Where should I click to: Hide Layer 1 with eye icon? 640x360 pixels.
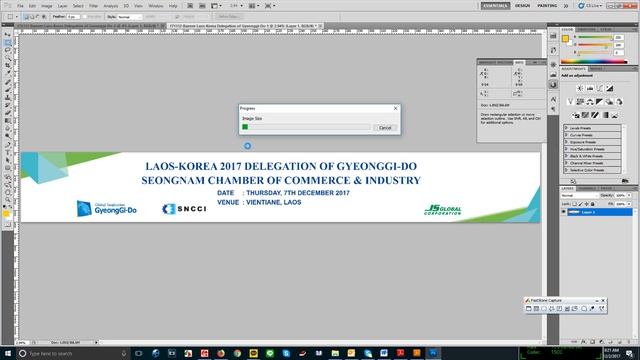click(x=564, y=211)
